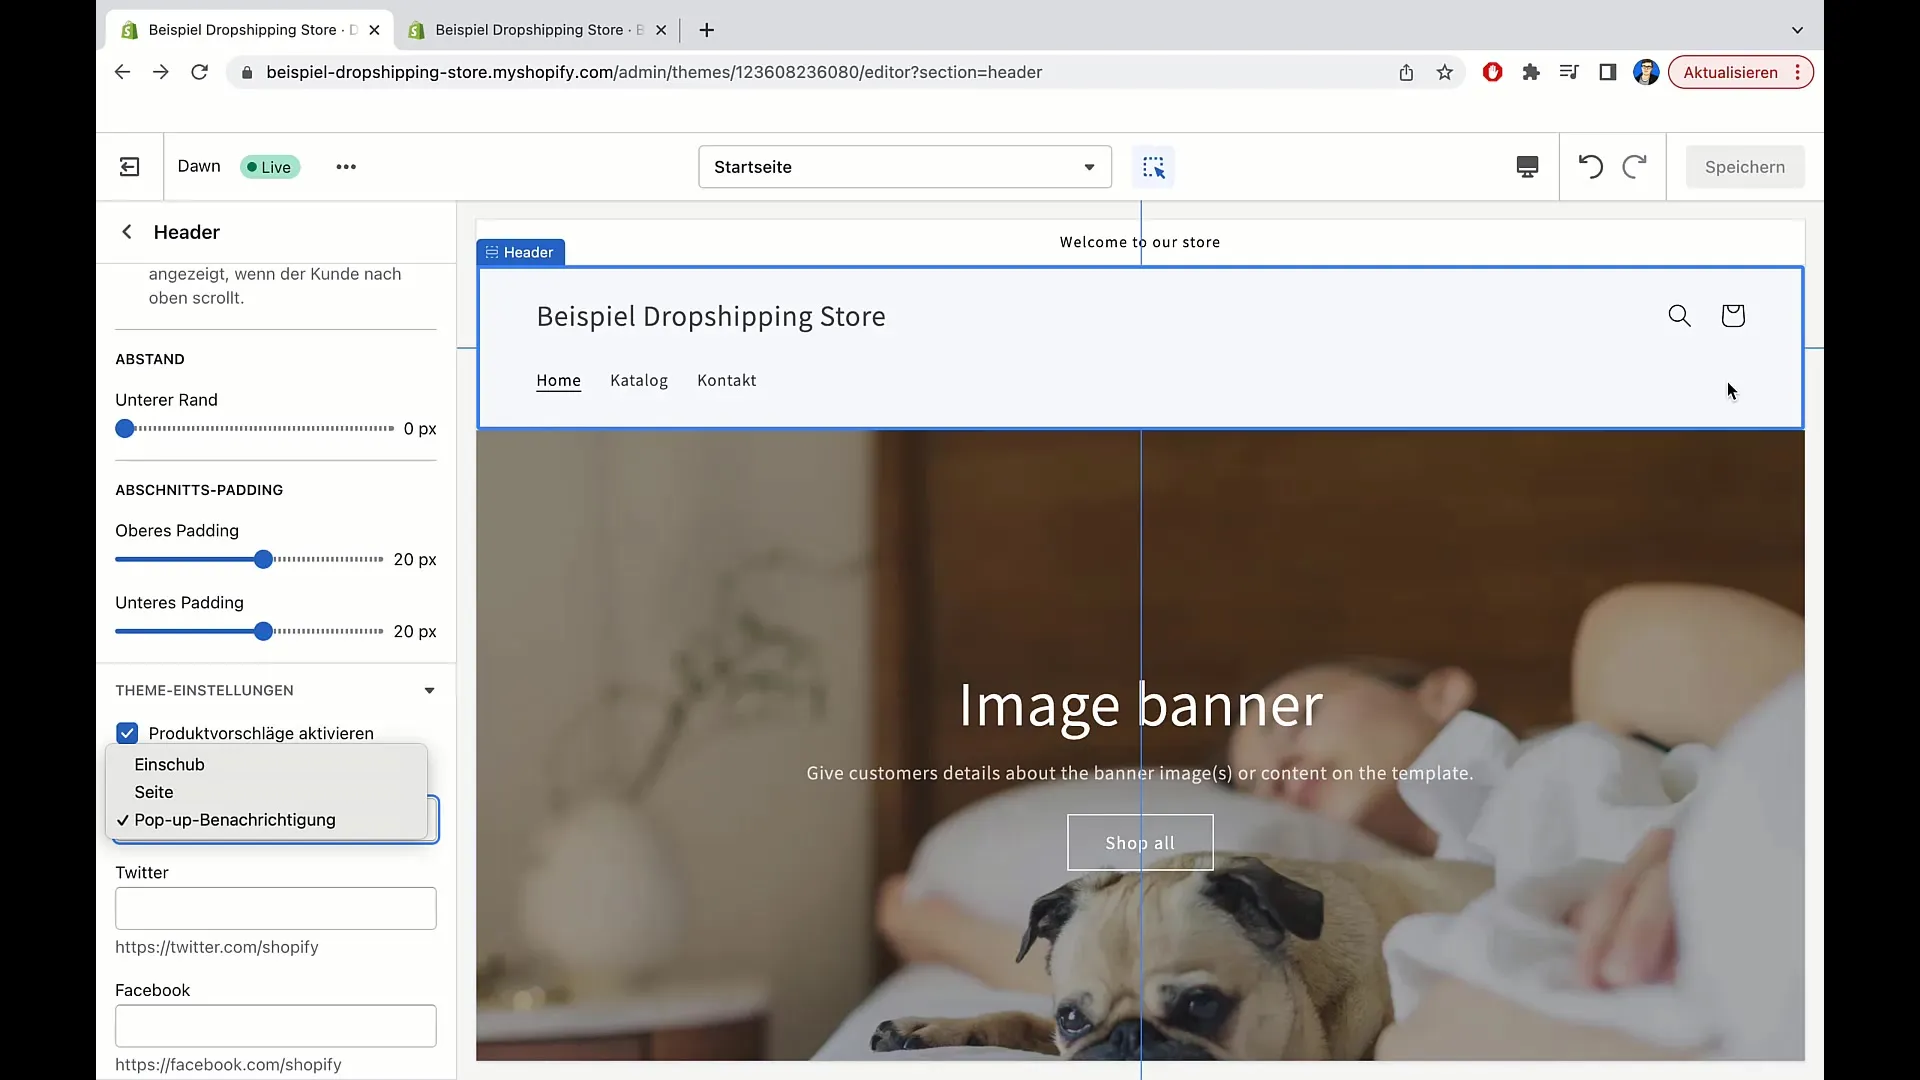1920x1080 pixels.
Task: Select Einschub radio option
Action: coord(169,764)
